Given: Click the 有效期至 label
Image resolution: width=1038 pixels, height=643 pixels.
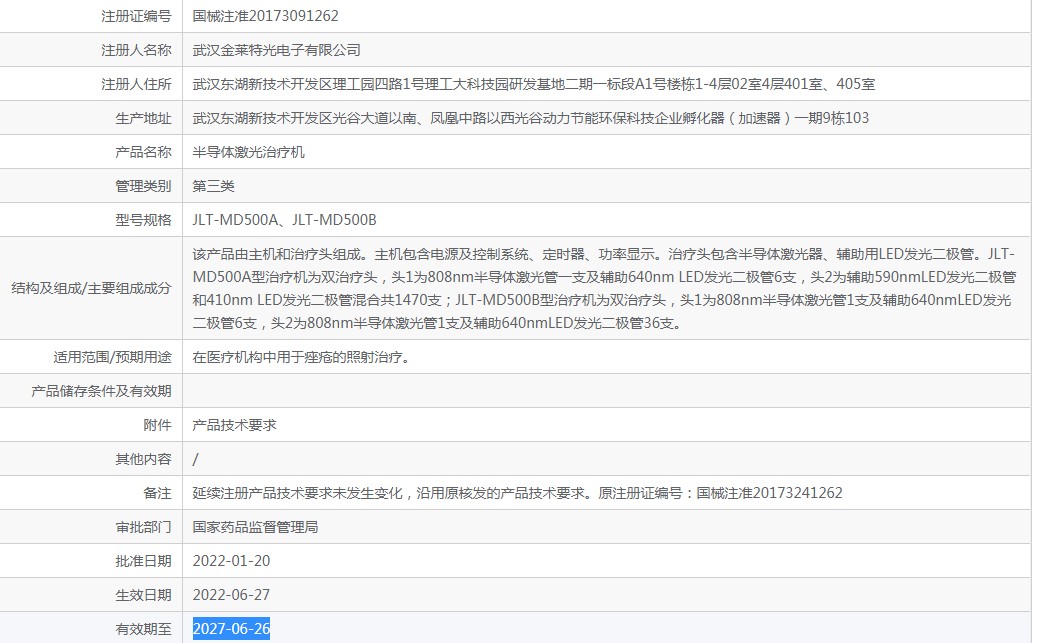Looking at the screenshot, I should coord(143,629).
